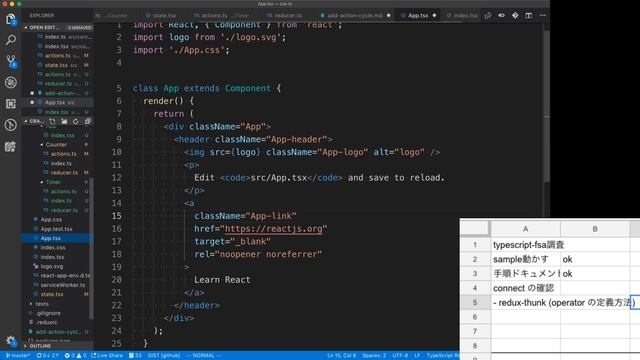The height and width of the screenshot is (360, 640).
Task: Click the explorer sidebar scrollbar
Action: (x=91, y=248)
